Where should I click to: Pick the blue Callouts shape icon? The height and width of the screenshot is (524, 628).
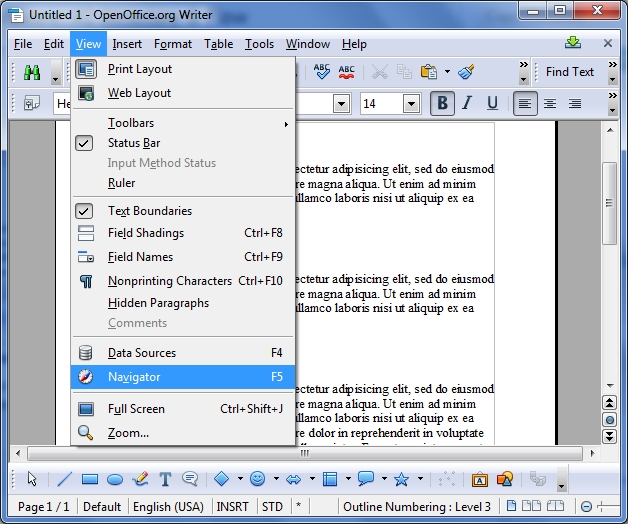pos(366,478)
